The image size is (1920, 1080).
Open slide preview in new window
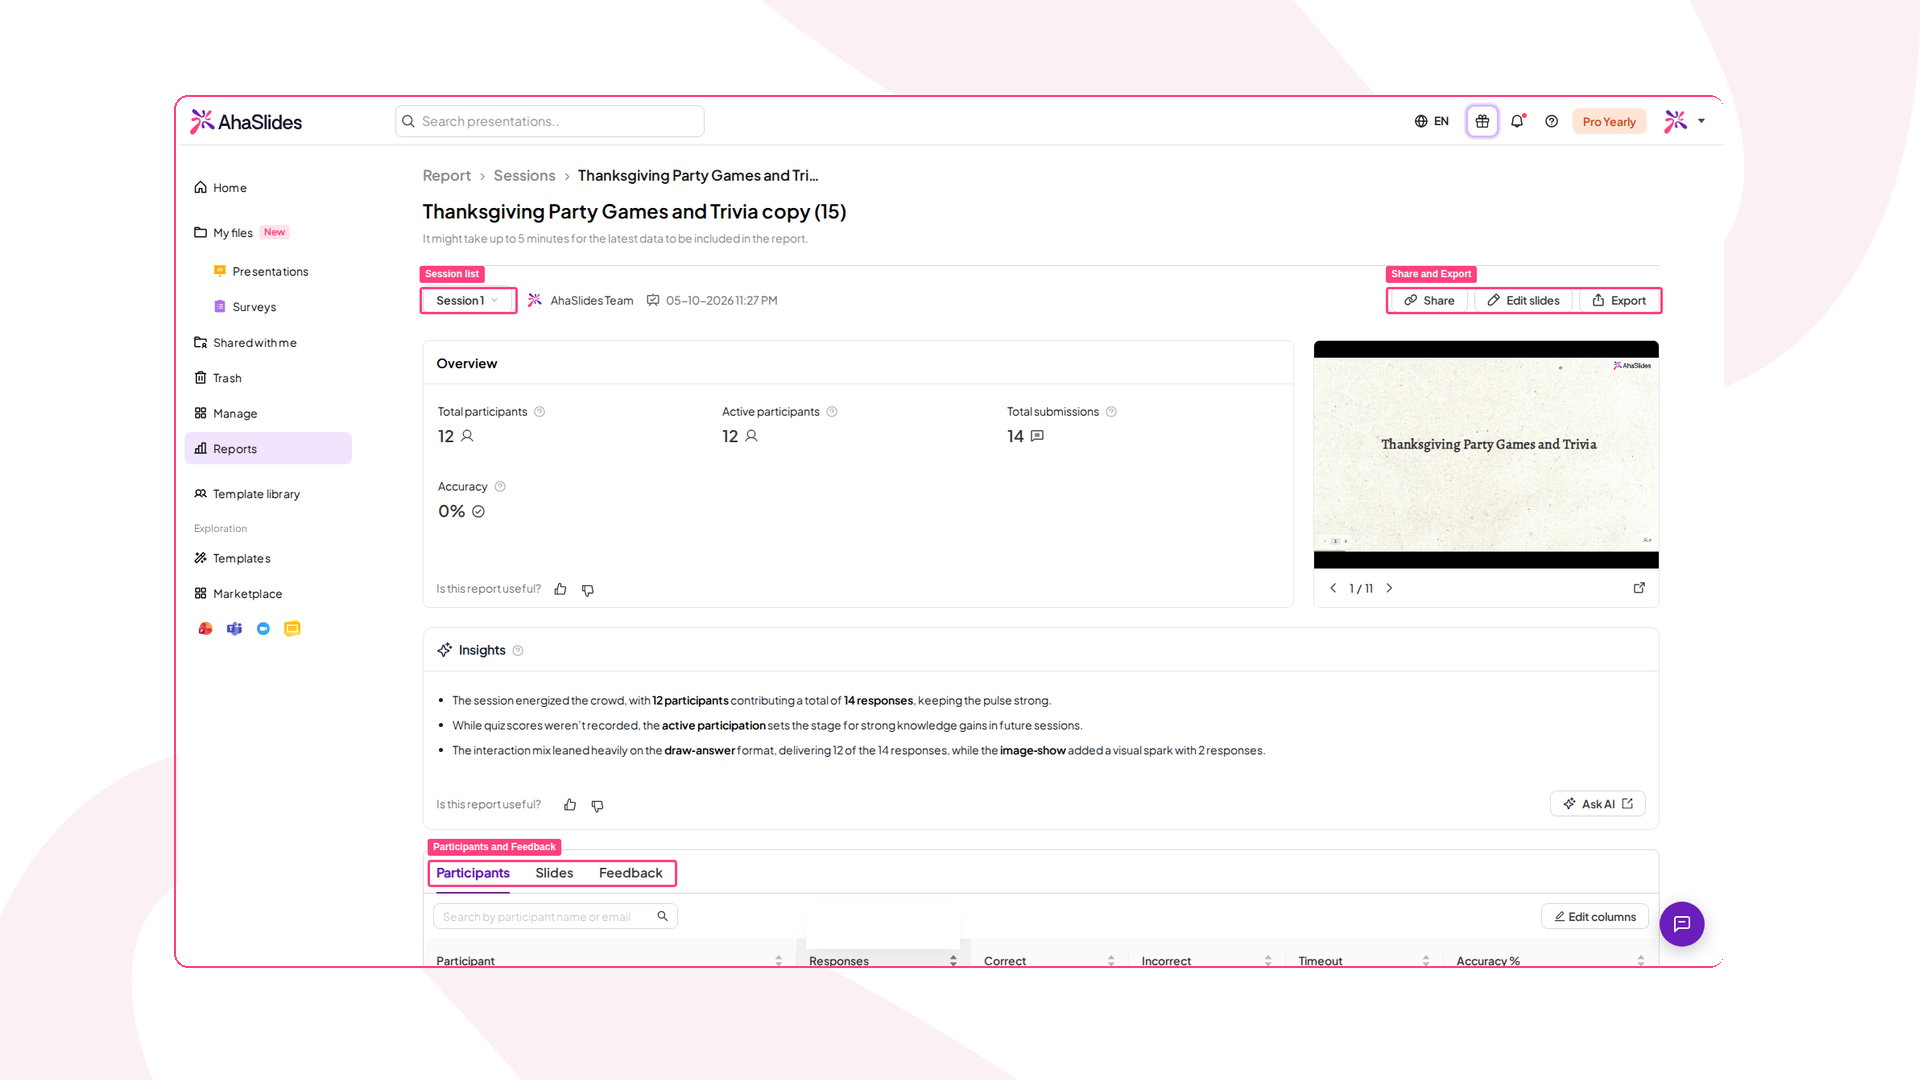pos(1639,588)
